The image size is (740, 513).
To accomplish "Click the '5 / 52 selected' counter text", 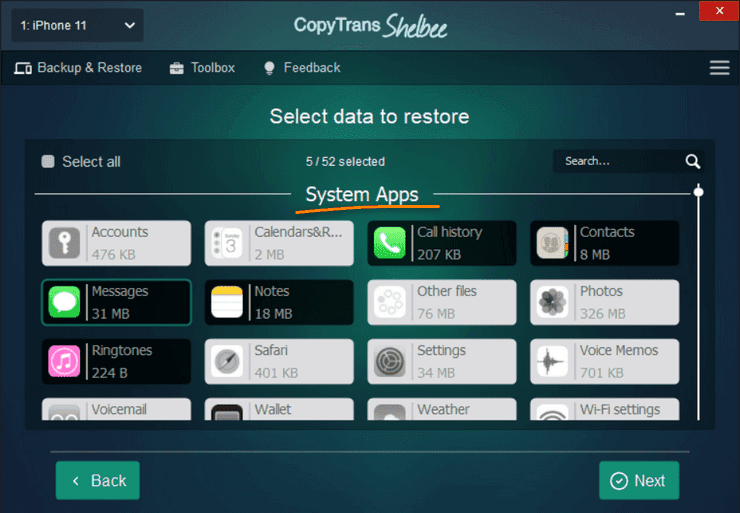I will pos(345,161).
